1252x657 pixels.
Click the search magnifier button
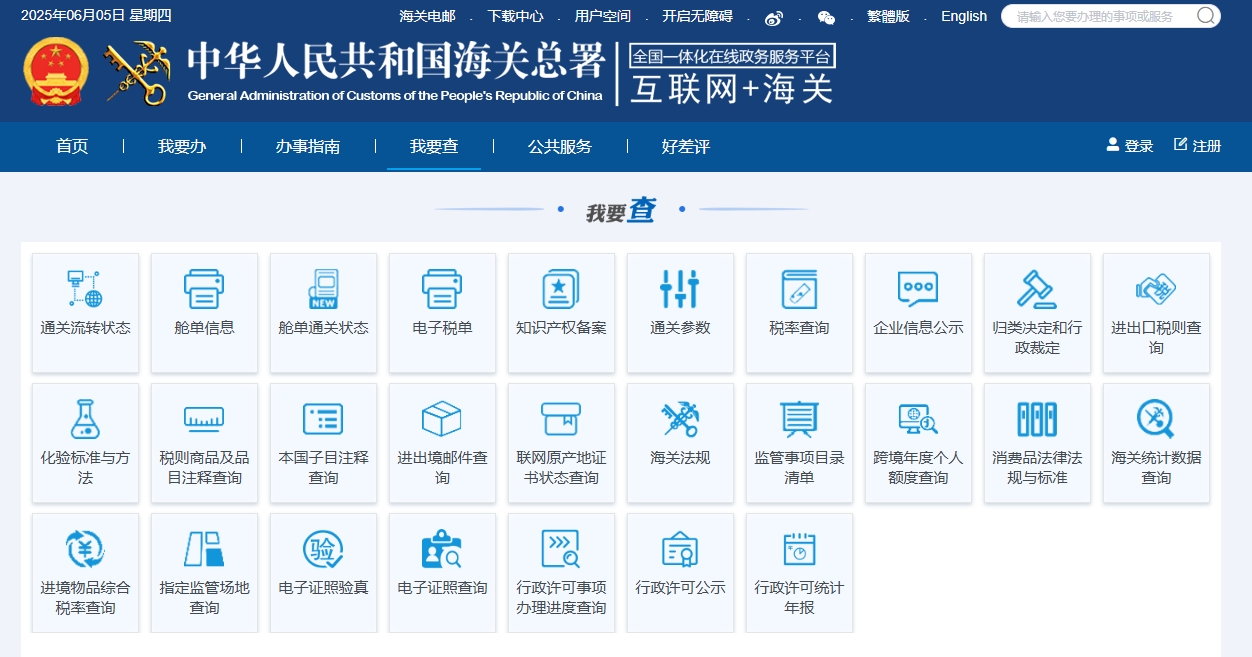[1206, 15]
